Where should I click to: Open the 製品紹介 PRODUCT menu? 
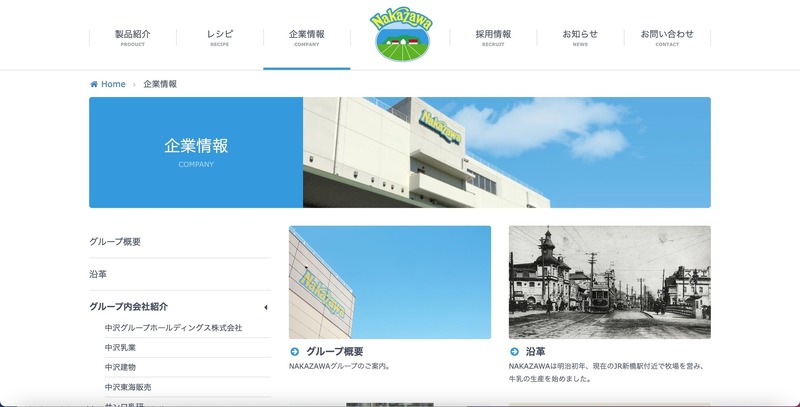point(132,38)
